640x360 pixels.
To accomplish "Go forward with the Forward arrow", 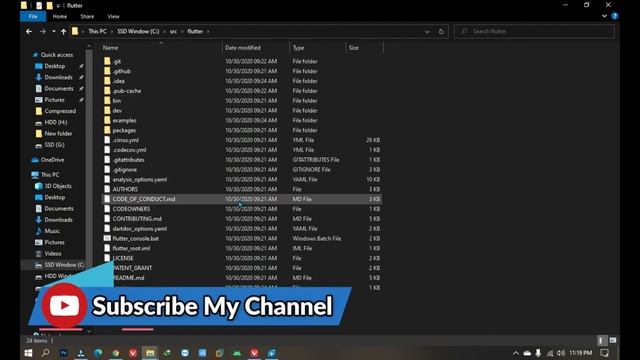I will pos(42,31).
